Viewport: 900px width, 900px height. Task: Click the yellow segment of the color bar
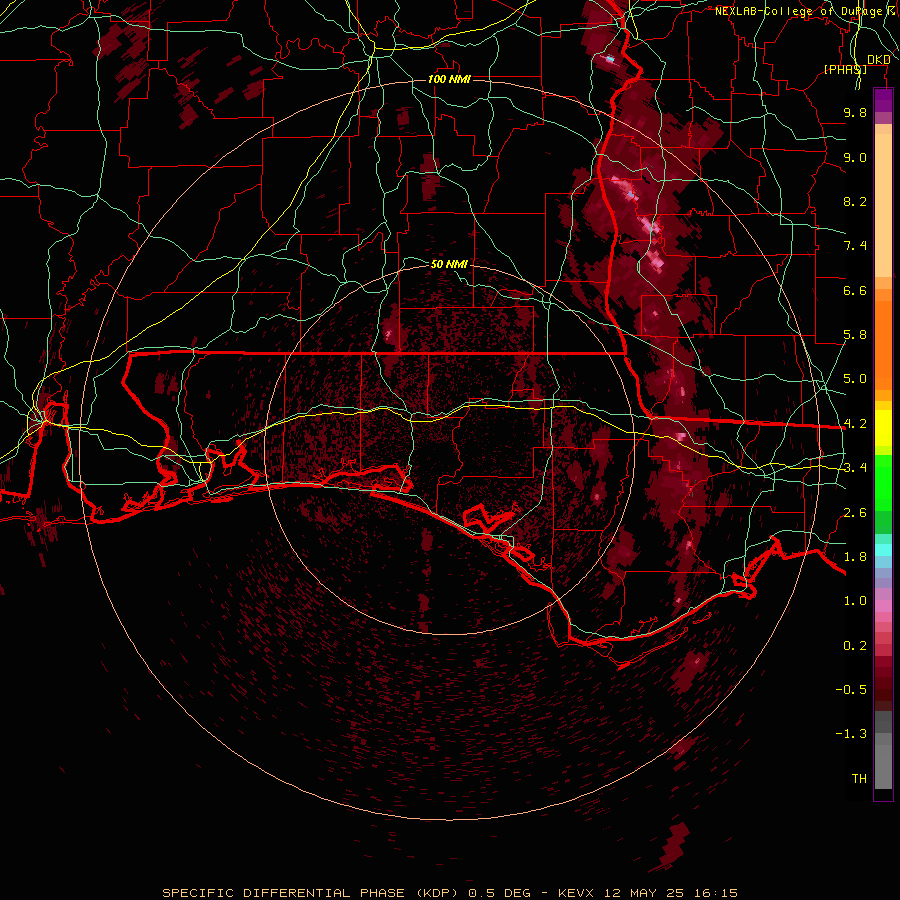click(x=883, y=428)
